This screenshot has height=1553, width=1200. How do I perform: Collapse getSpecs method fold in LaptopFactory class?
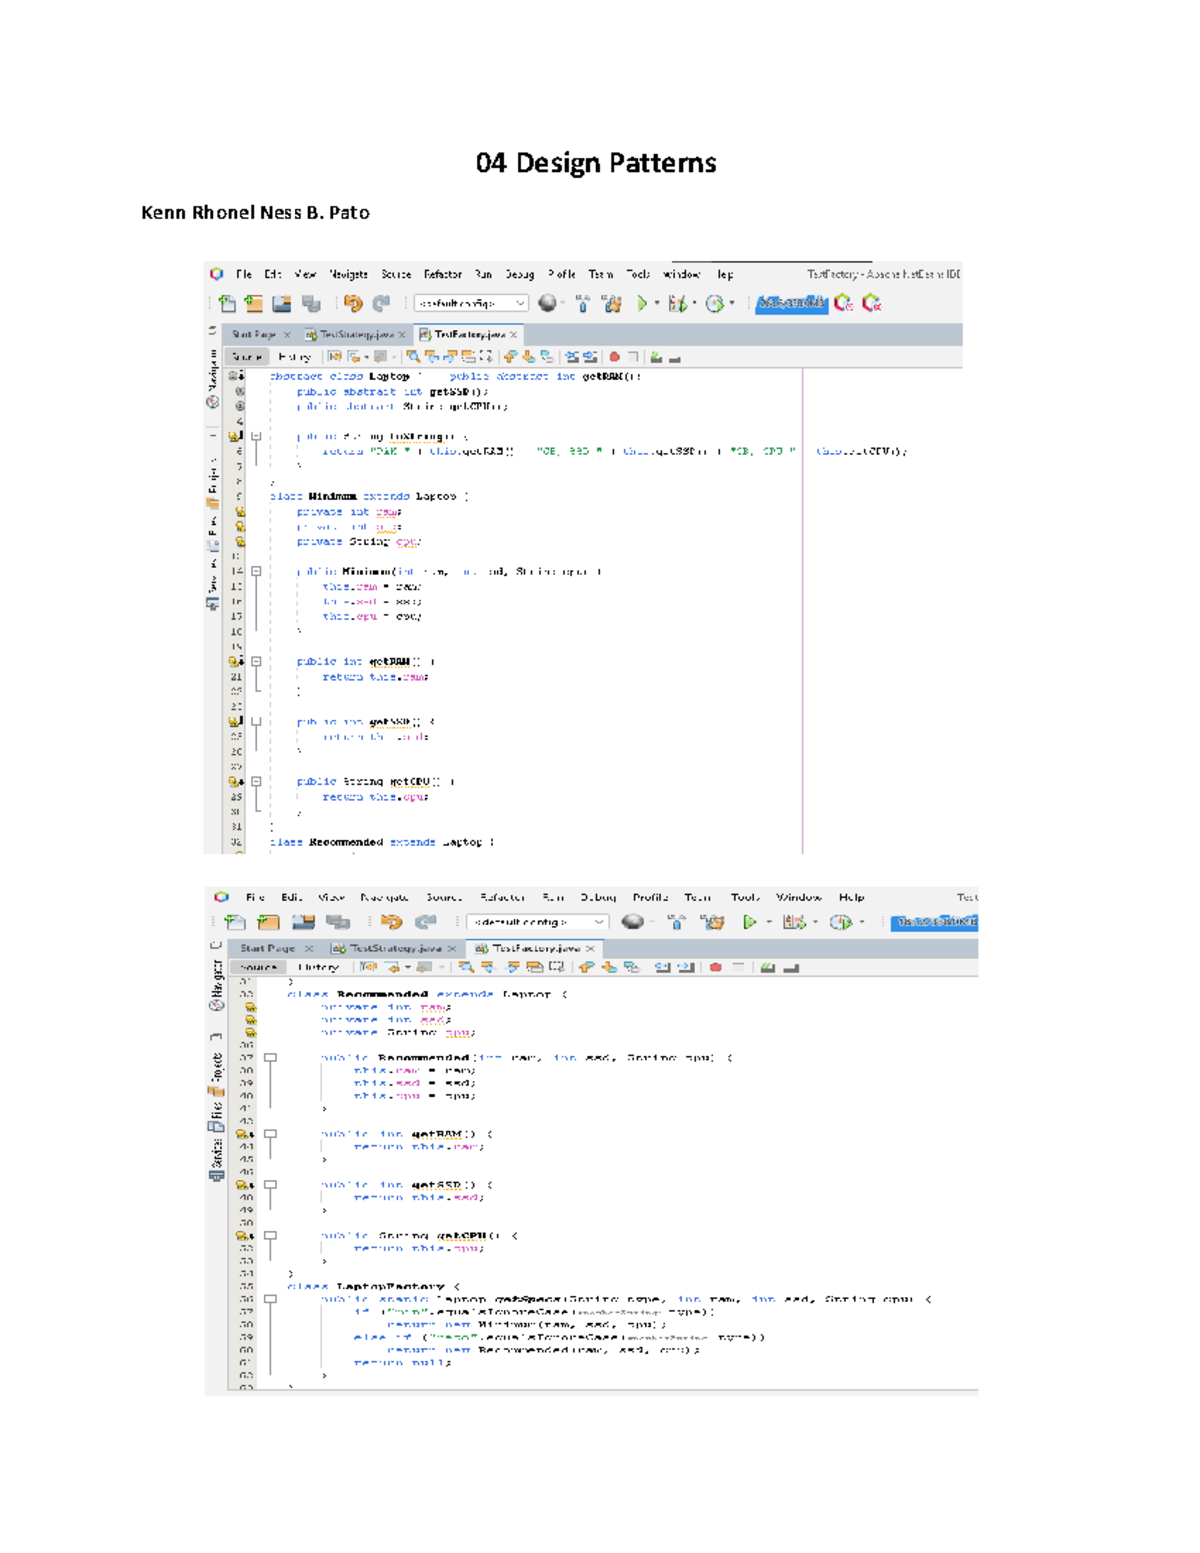[270, 1299]
